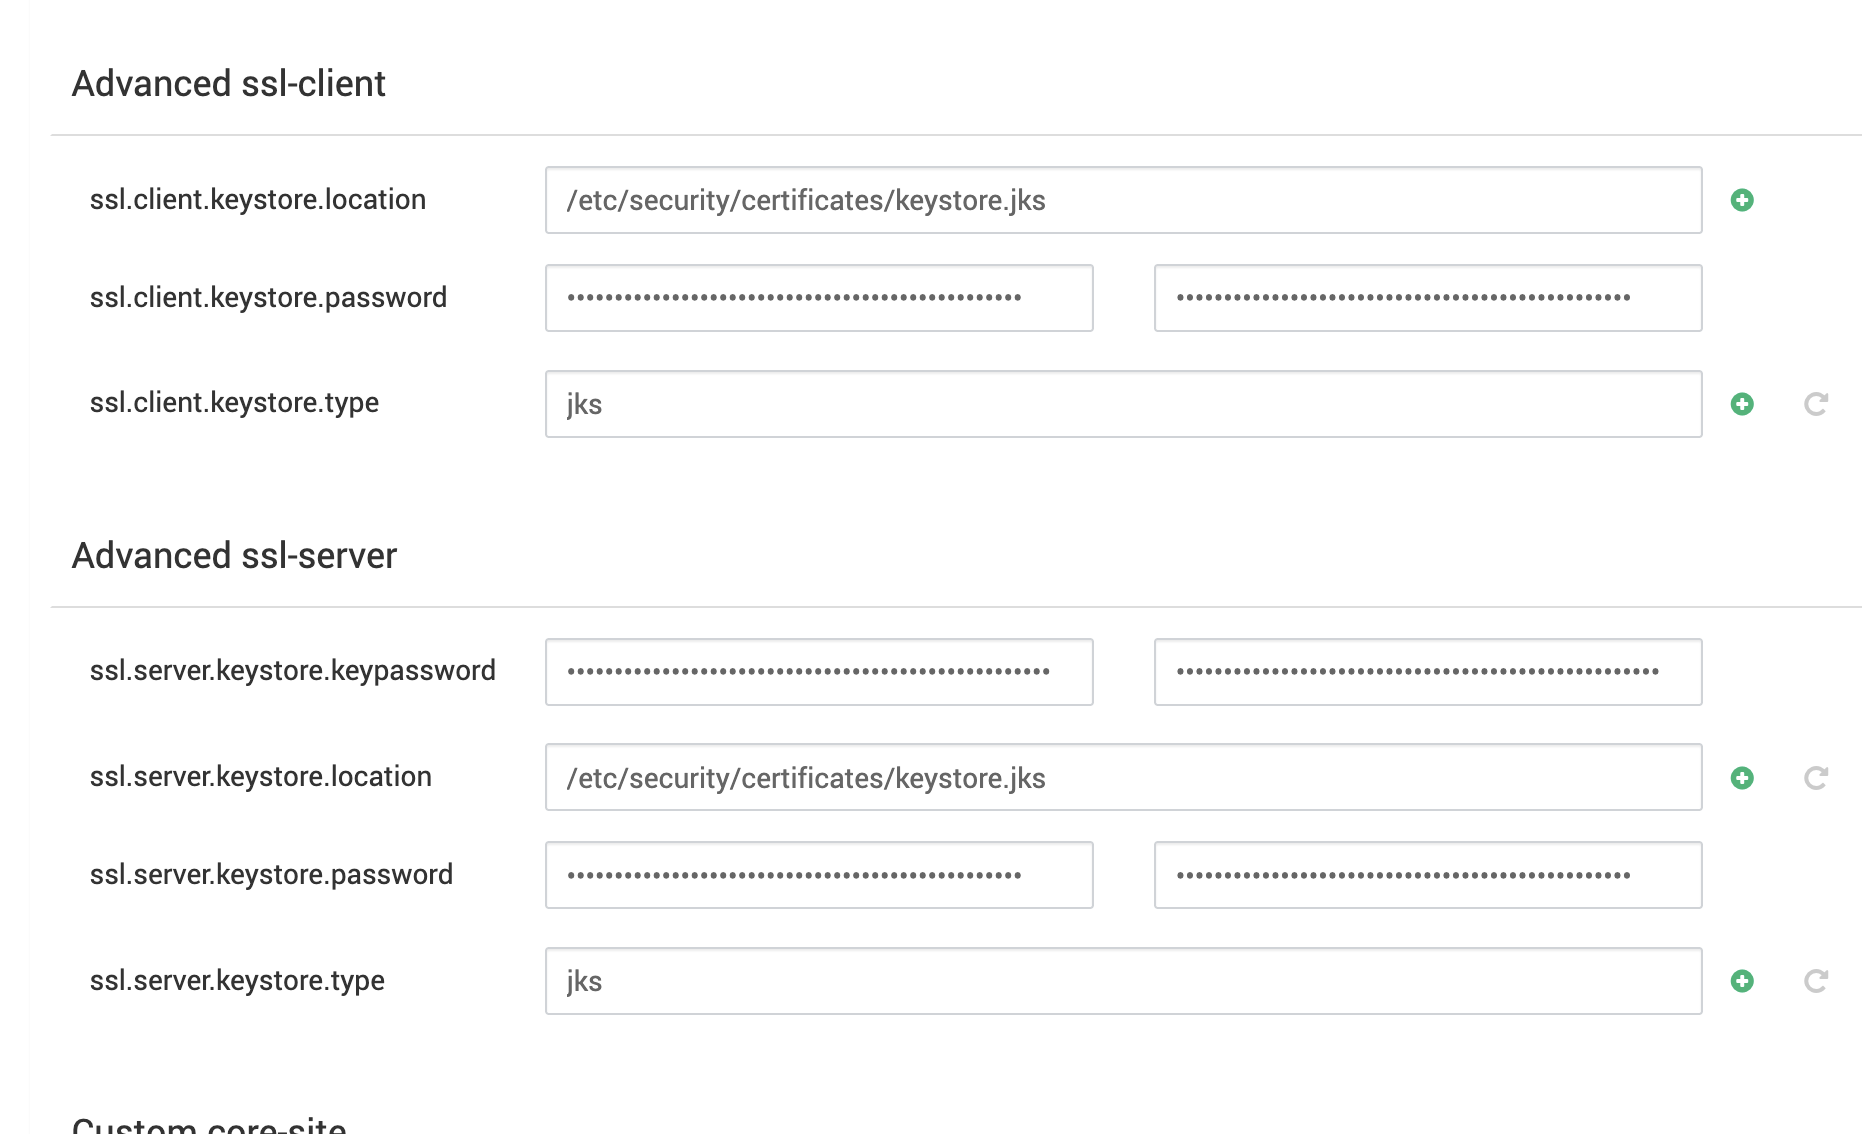The width and height of the screenshot is (1862, 1134).
Task: Focus the ssl.client.keystore.location path field
Action: tap(1123, 200)
